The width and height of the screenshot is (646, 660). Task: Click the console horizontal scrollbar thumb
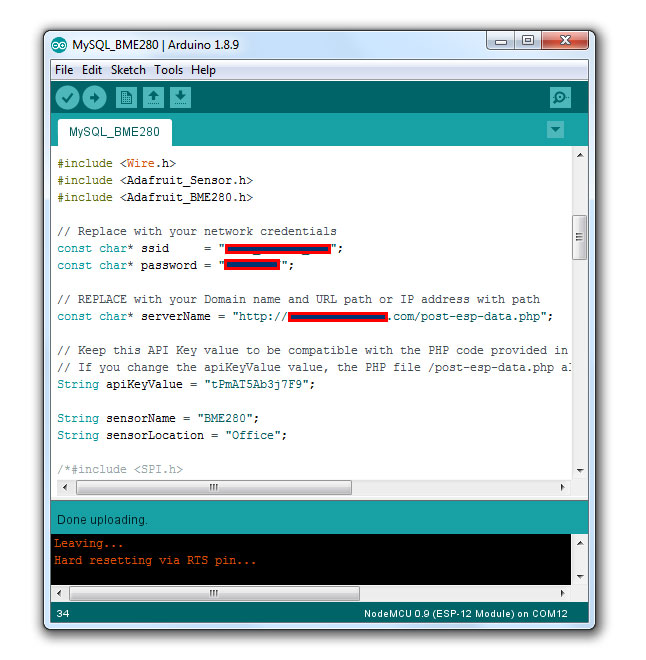[214, 593]
